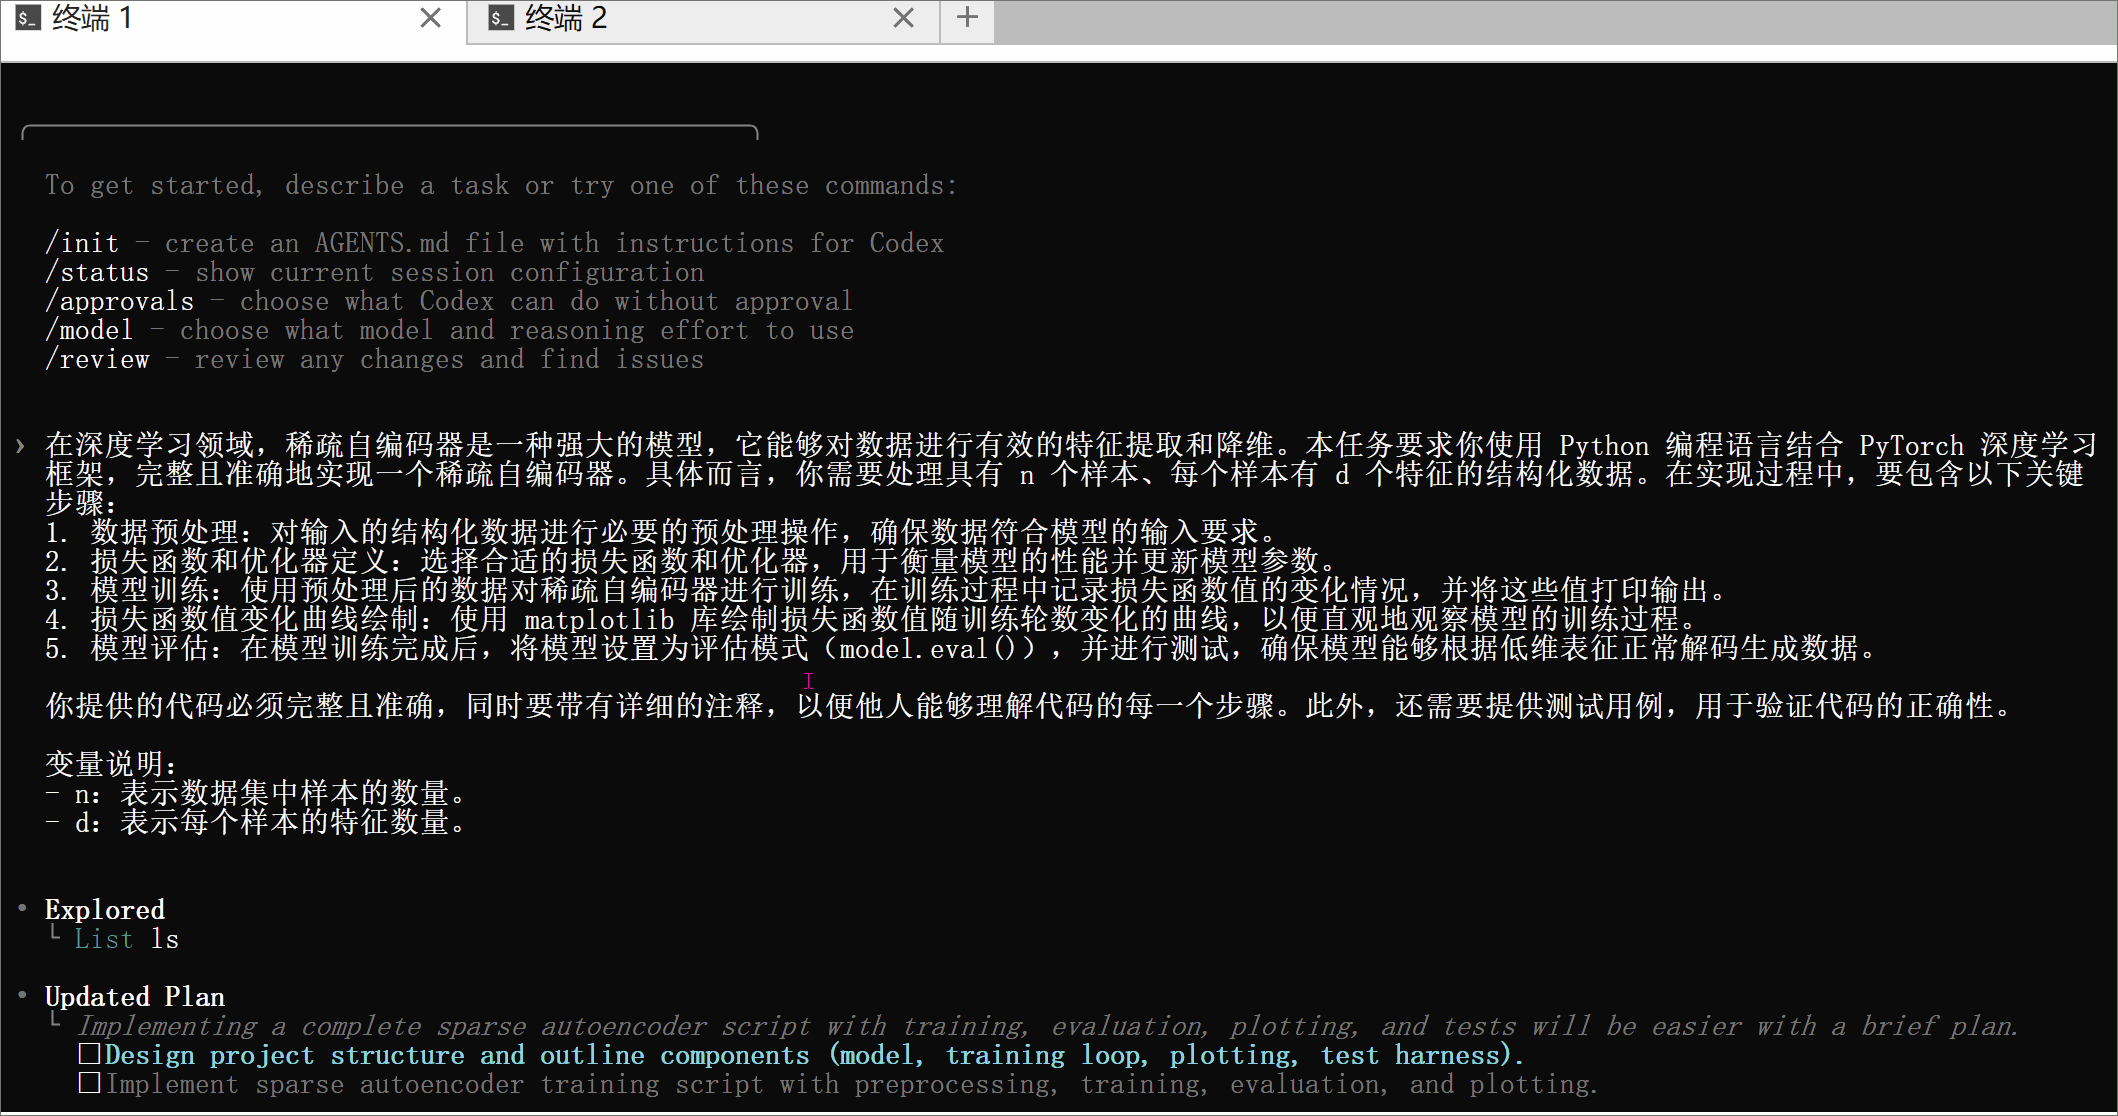Image resolution: width=2118 pixels, height=1116 pixels.
Task: Switch to the 终端 2 tab
Action: pos(566,18)
